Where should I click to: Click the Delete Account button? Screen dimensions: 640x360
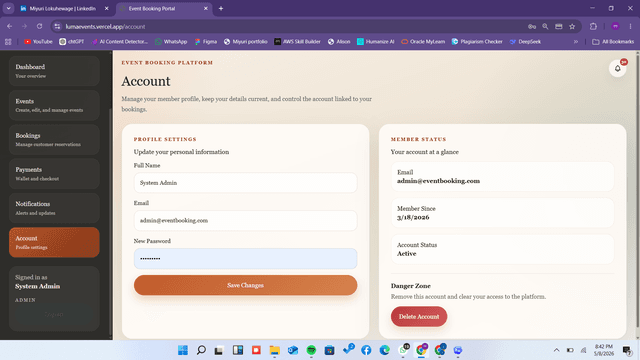click(x=419, y=316)
